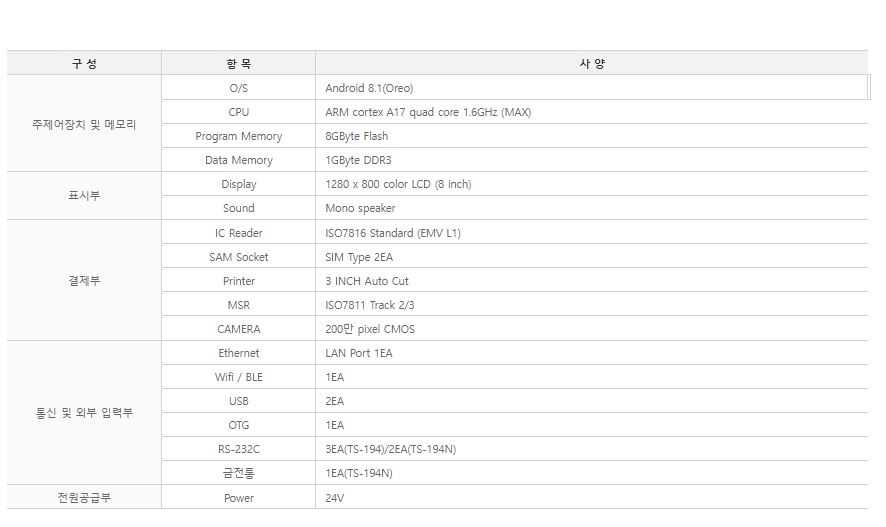The image size is (886, 527).
Task: Select the LAN Port 1EA specification
Action: (x=359, y=353)
